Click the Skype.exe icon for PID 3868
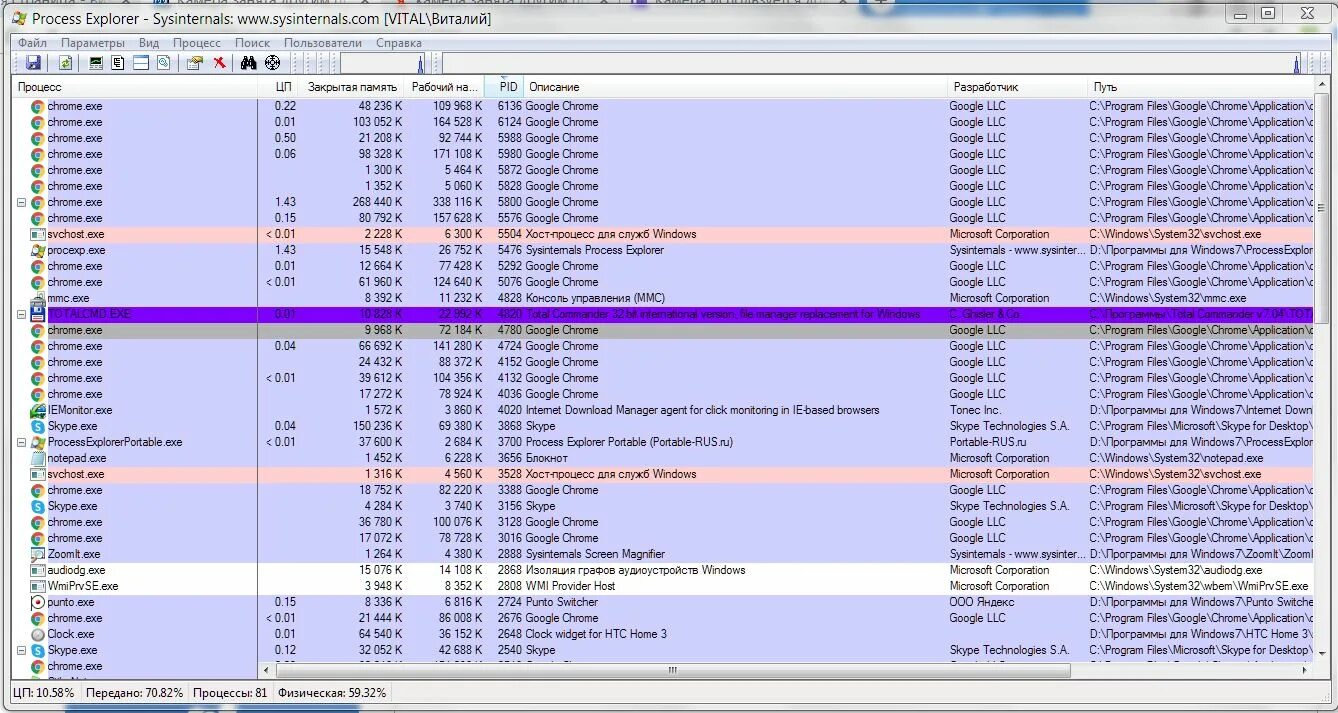Image resolution: width=1338 pixels, height=713 pixels. tap(38, 426)
